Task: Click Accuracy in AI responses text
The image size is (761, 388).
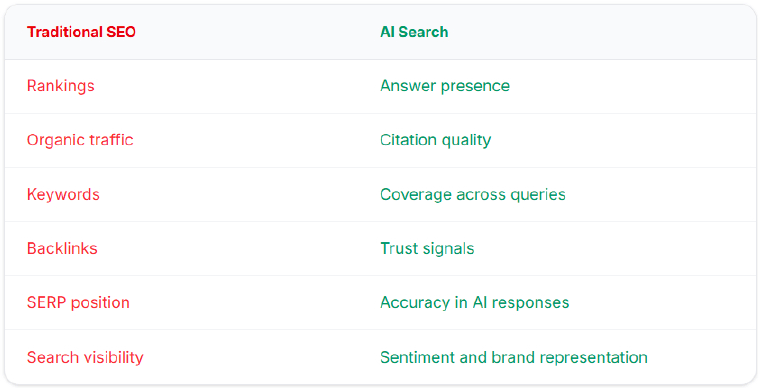Action: pyautogui.click(x=475, y=303)
